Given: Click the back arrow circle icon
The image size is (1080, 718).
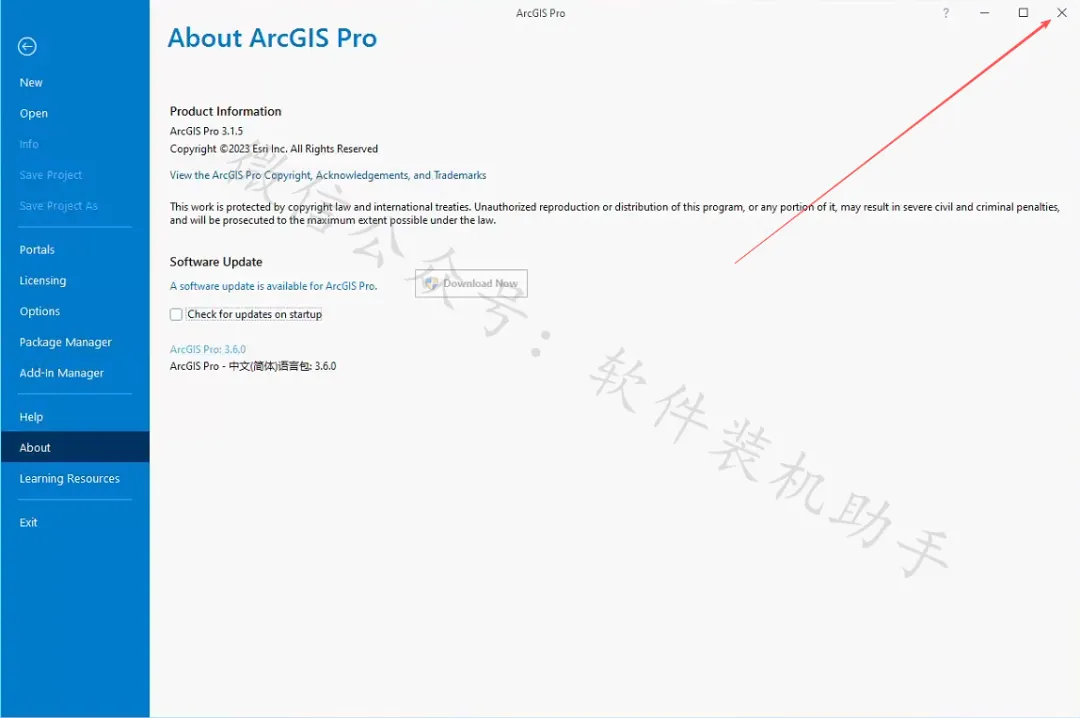Looking at the screenshot, I should pos(28,46).
